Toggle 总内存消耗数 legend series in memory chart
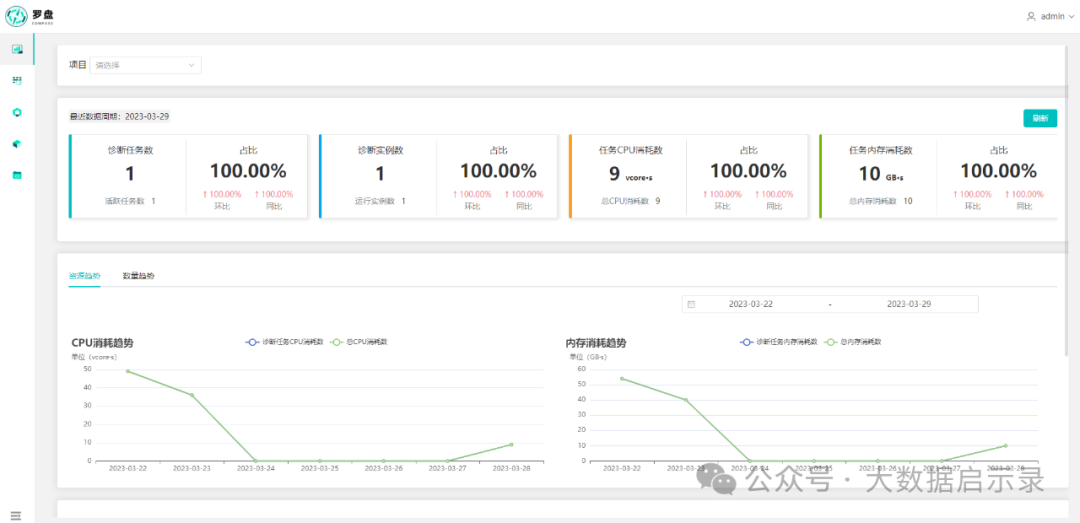This screenshot has width=1080, height=523. point(855,342)
